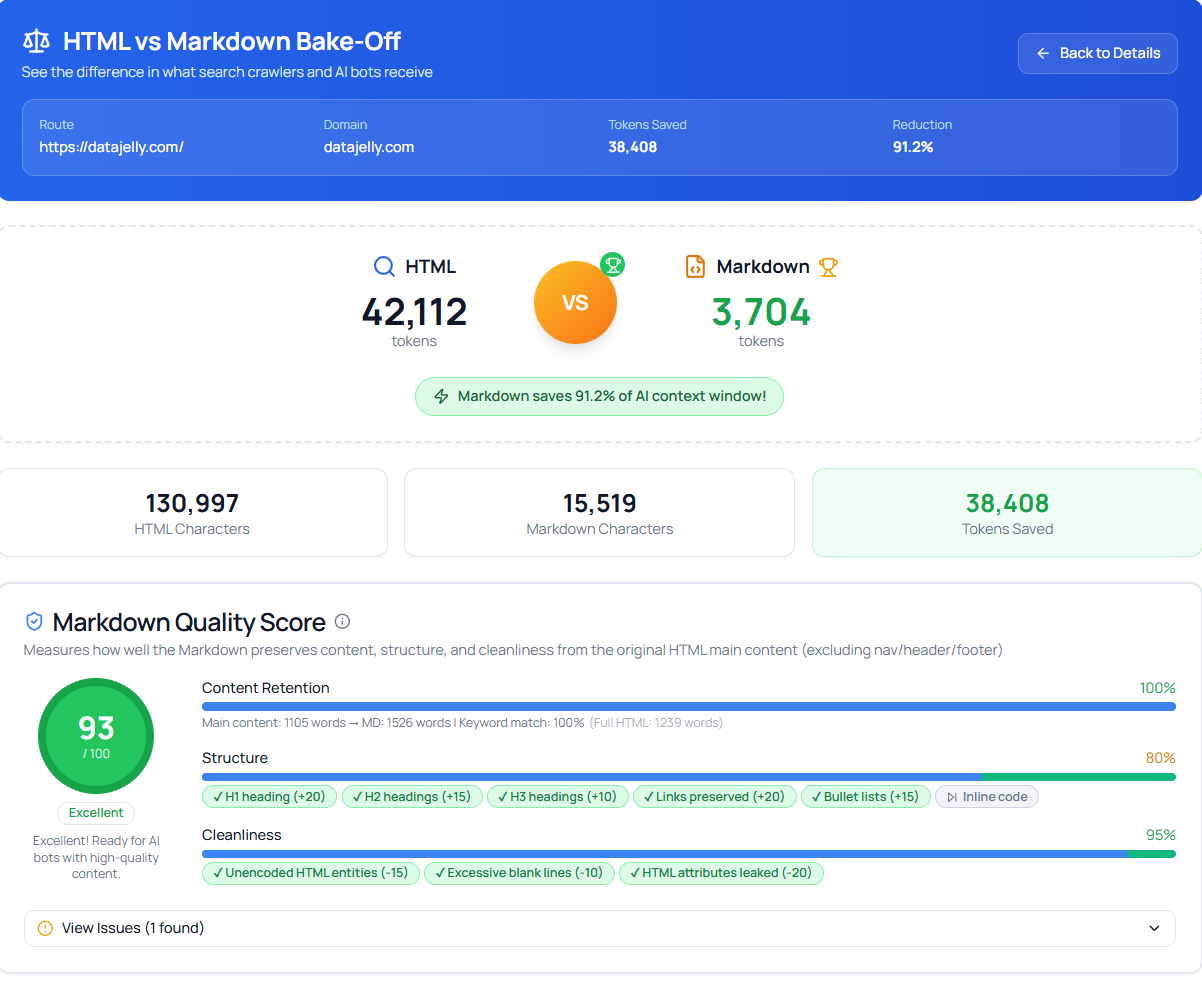Image resolution: width=1202 pixels, height=985 pixels.
Task: Go back using Back to Details button
Action: [1098, 53]
